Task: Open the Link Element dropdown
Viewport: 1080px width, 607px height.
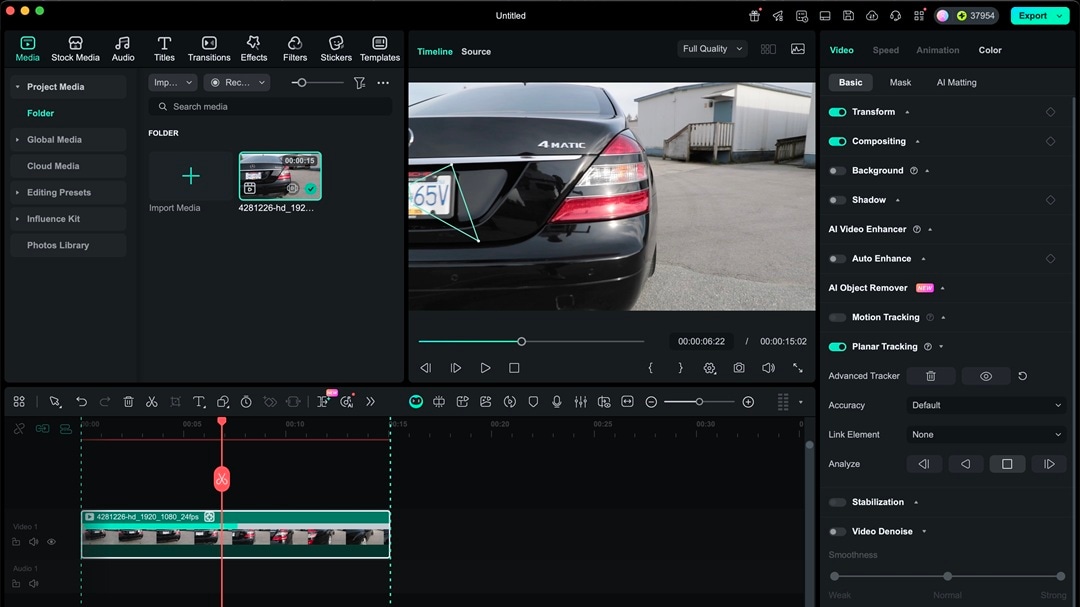Action: [x=986, y=434]
